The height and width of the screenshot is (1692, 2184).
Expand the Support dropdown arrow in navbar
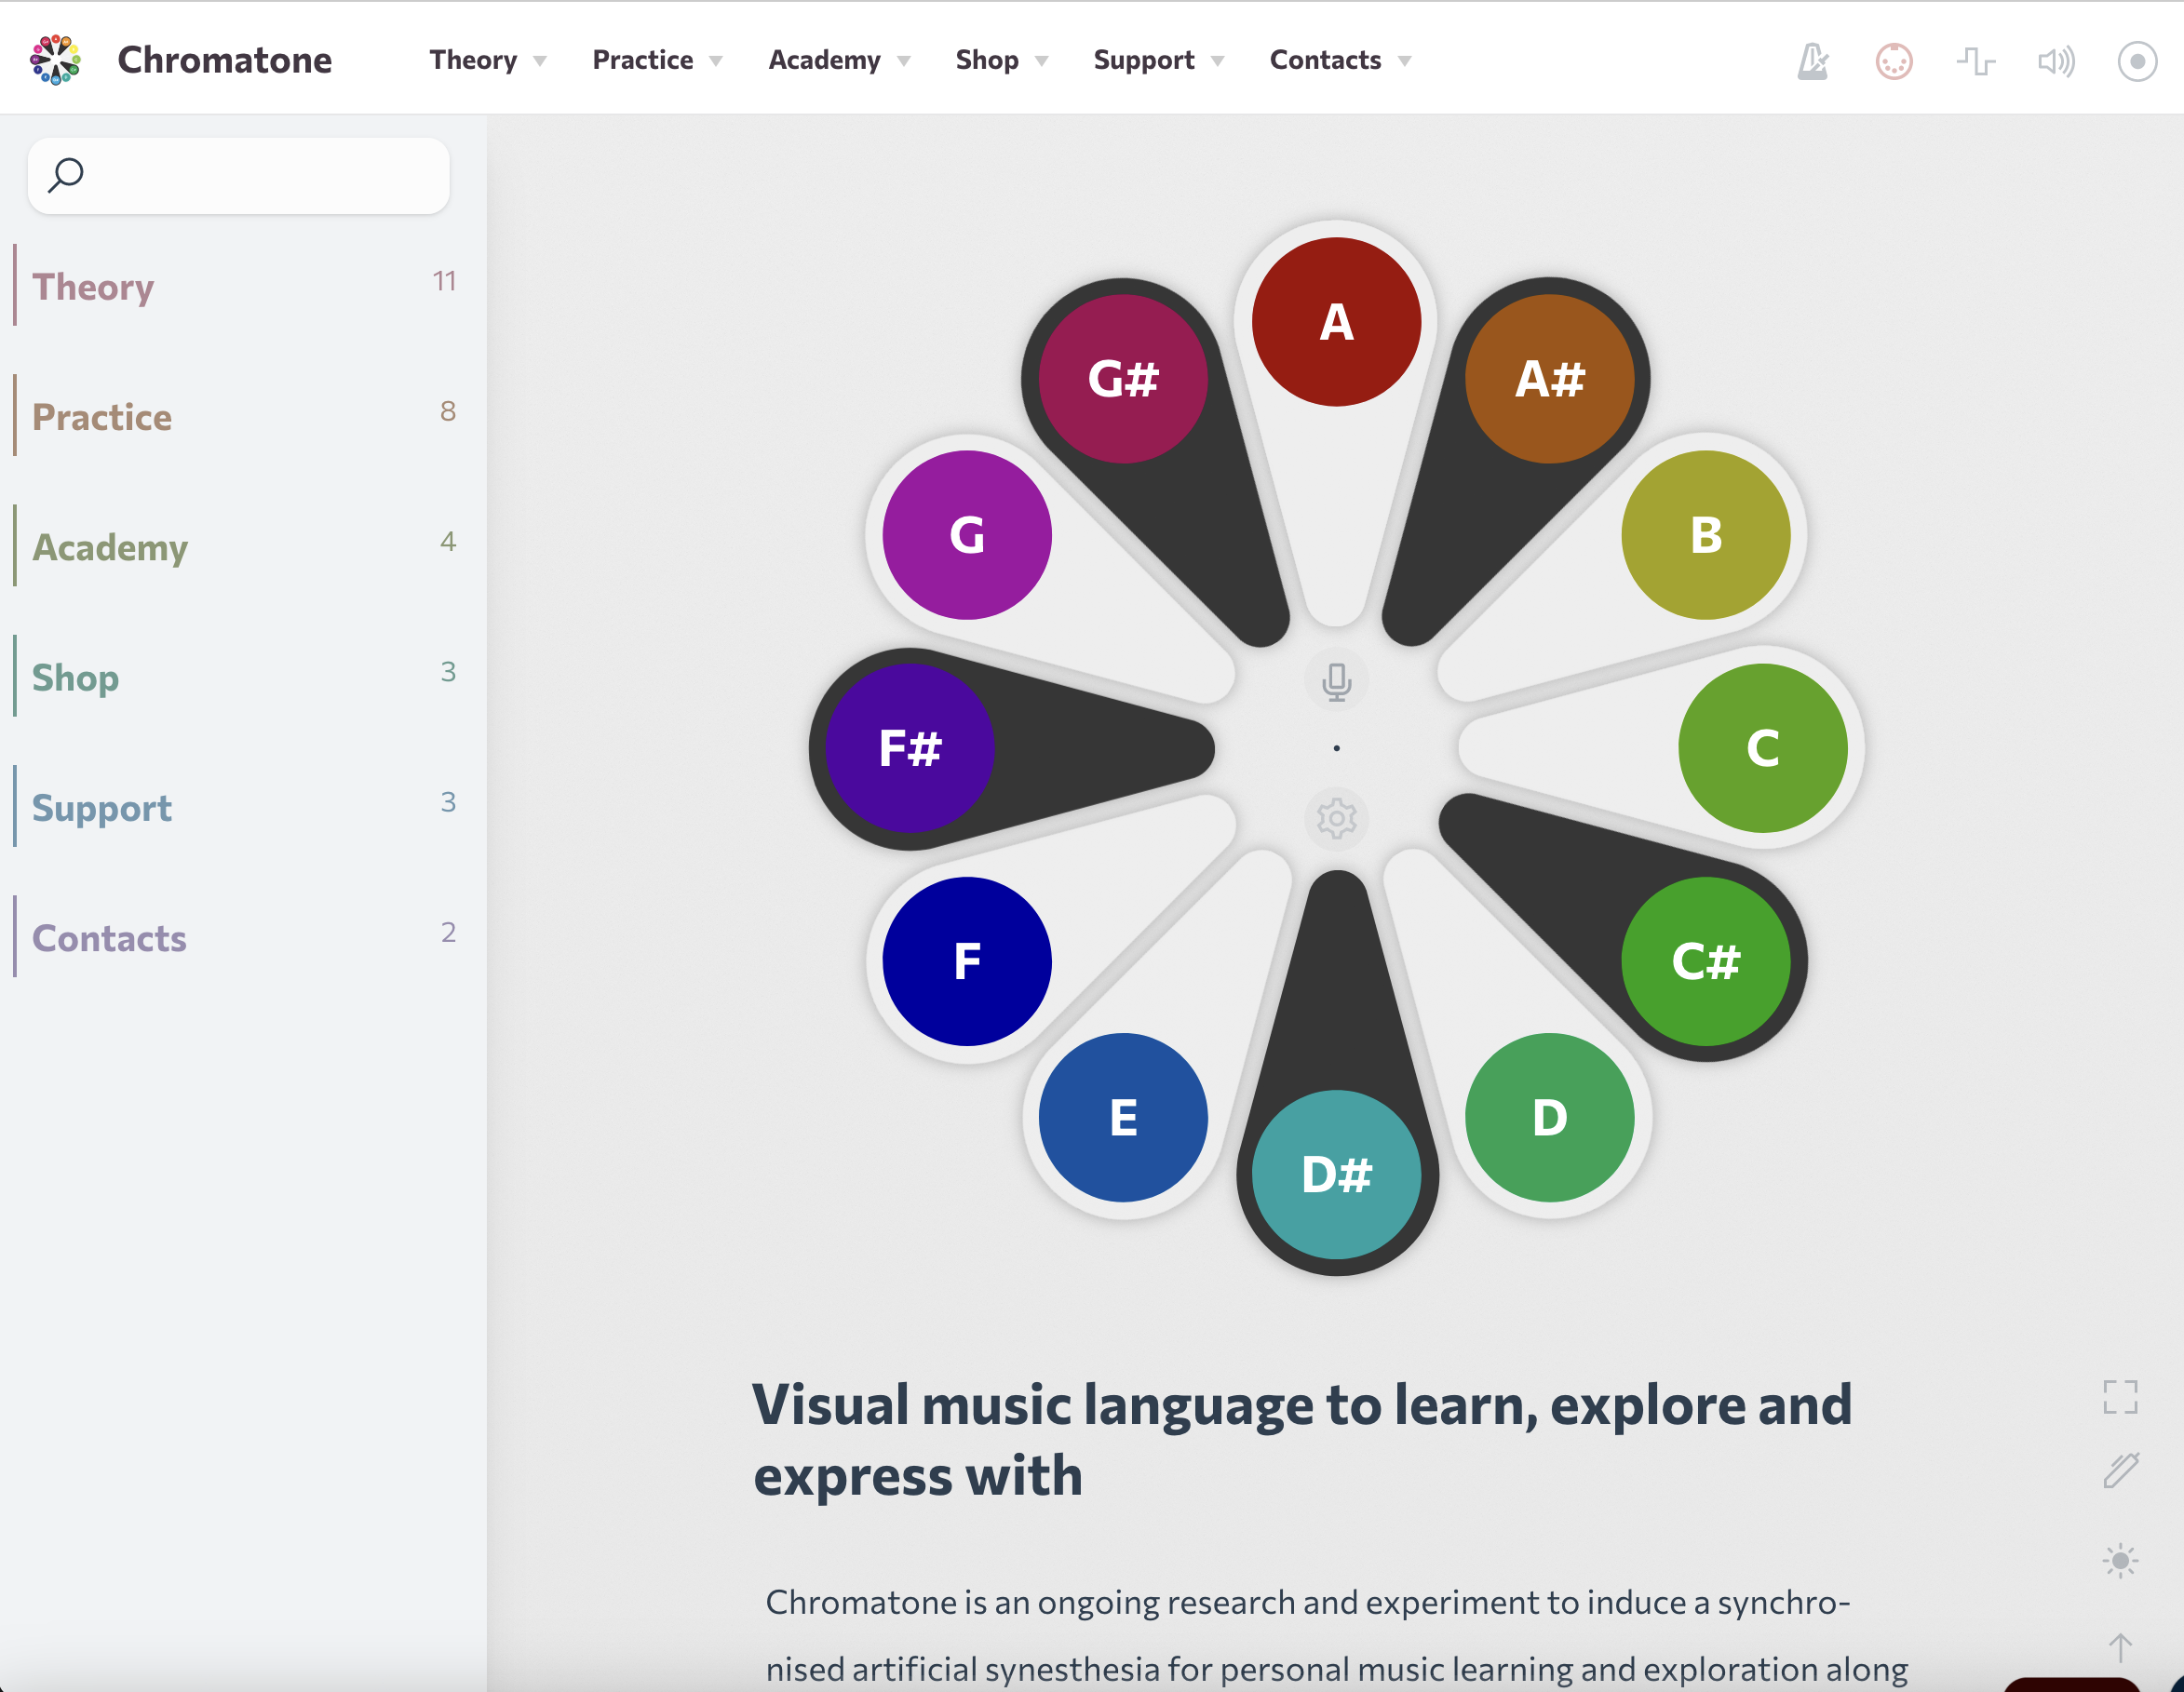tap(1218, 62)
